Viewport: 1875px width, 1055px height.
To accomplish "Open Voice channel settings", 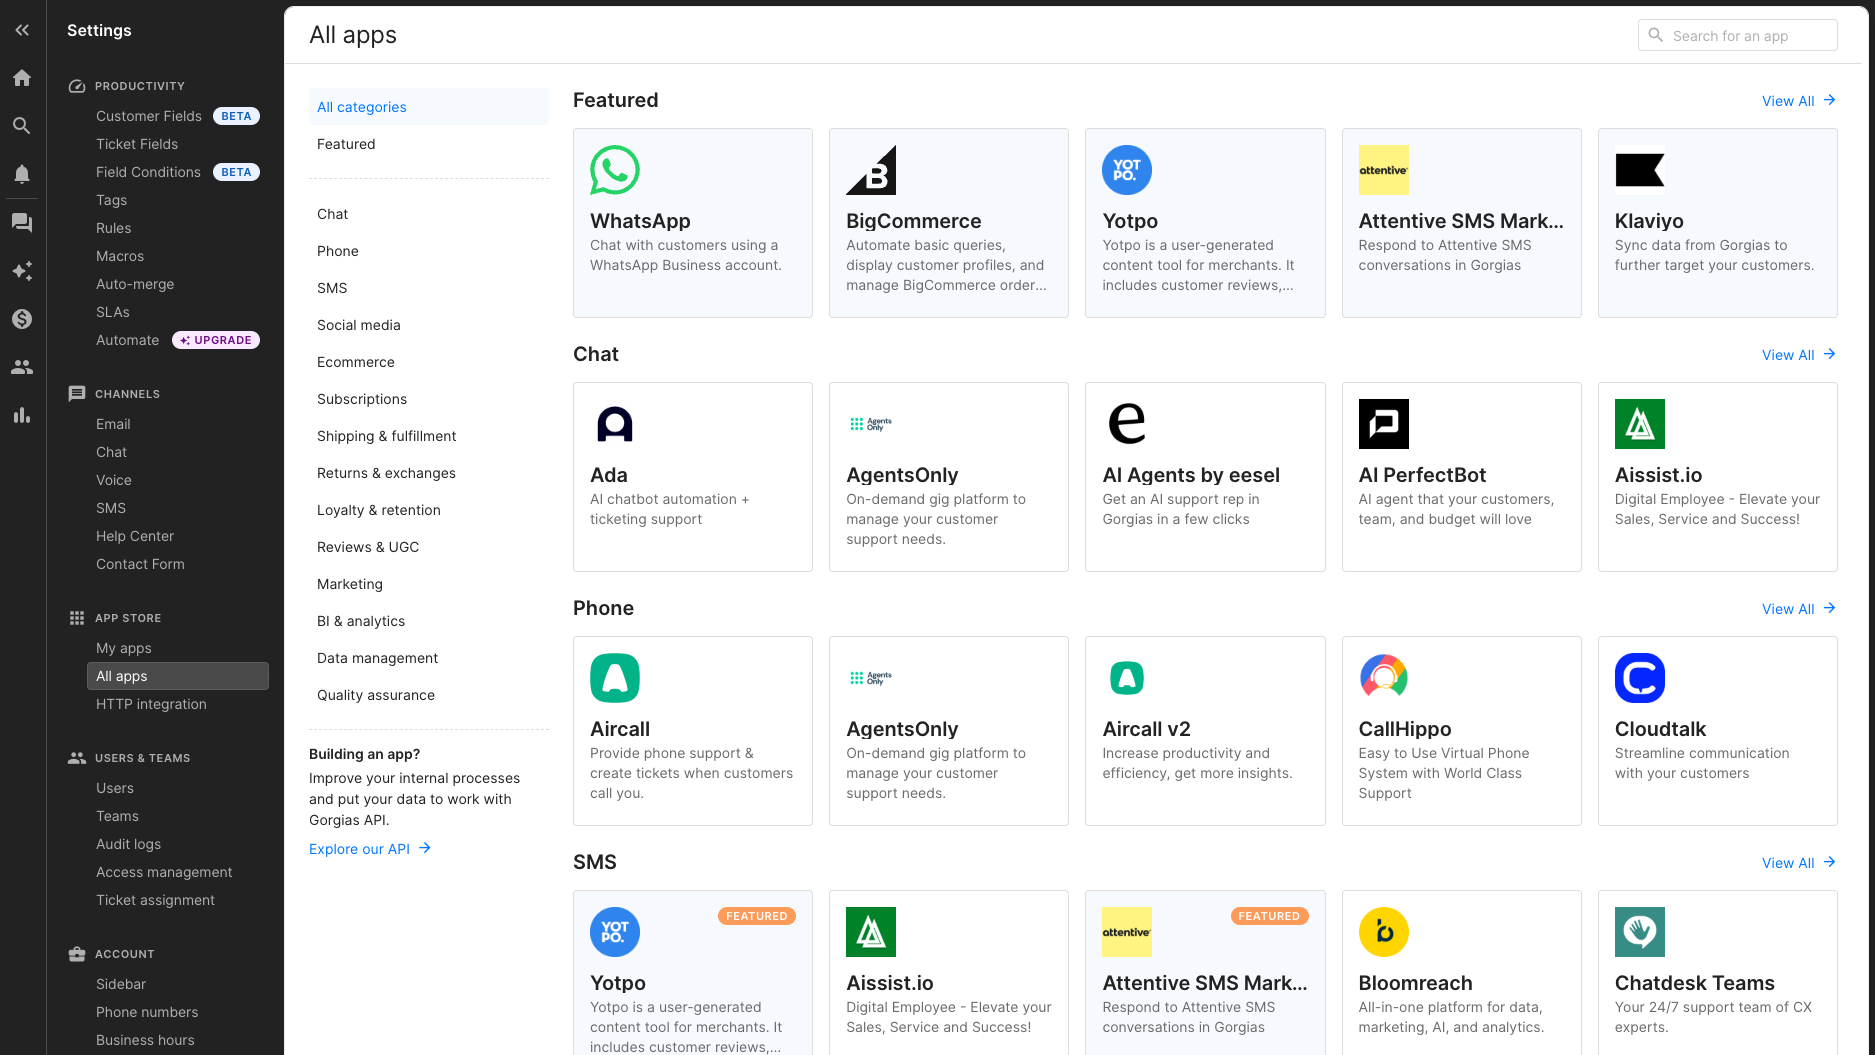I will [114, 480].
